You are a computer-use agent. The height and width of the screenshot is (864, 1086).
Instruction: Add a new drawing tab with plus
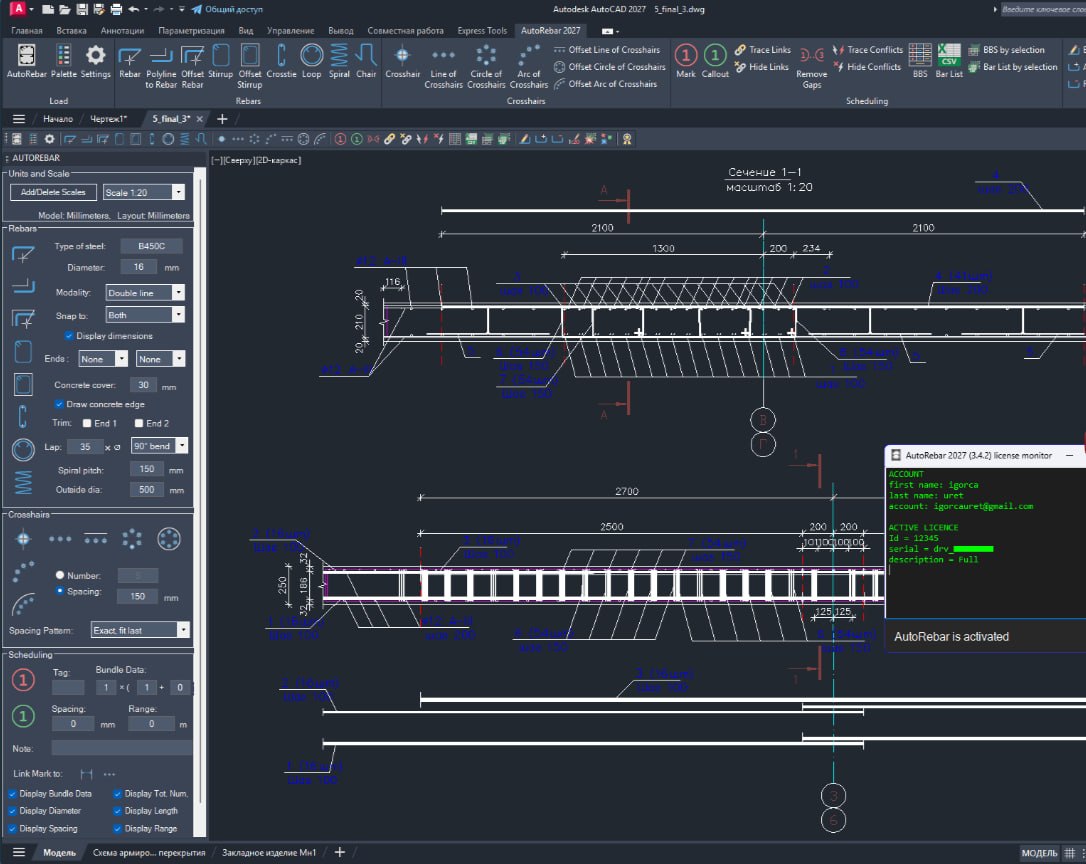[x=222, y=119]
